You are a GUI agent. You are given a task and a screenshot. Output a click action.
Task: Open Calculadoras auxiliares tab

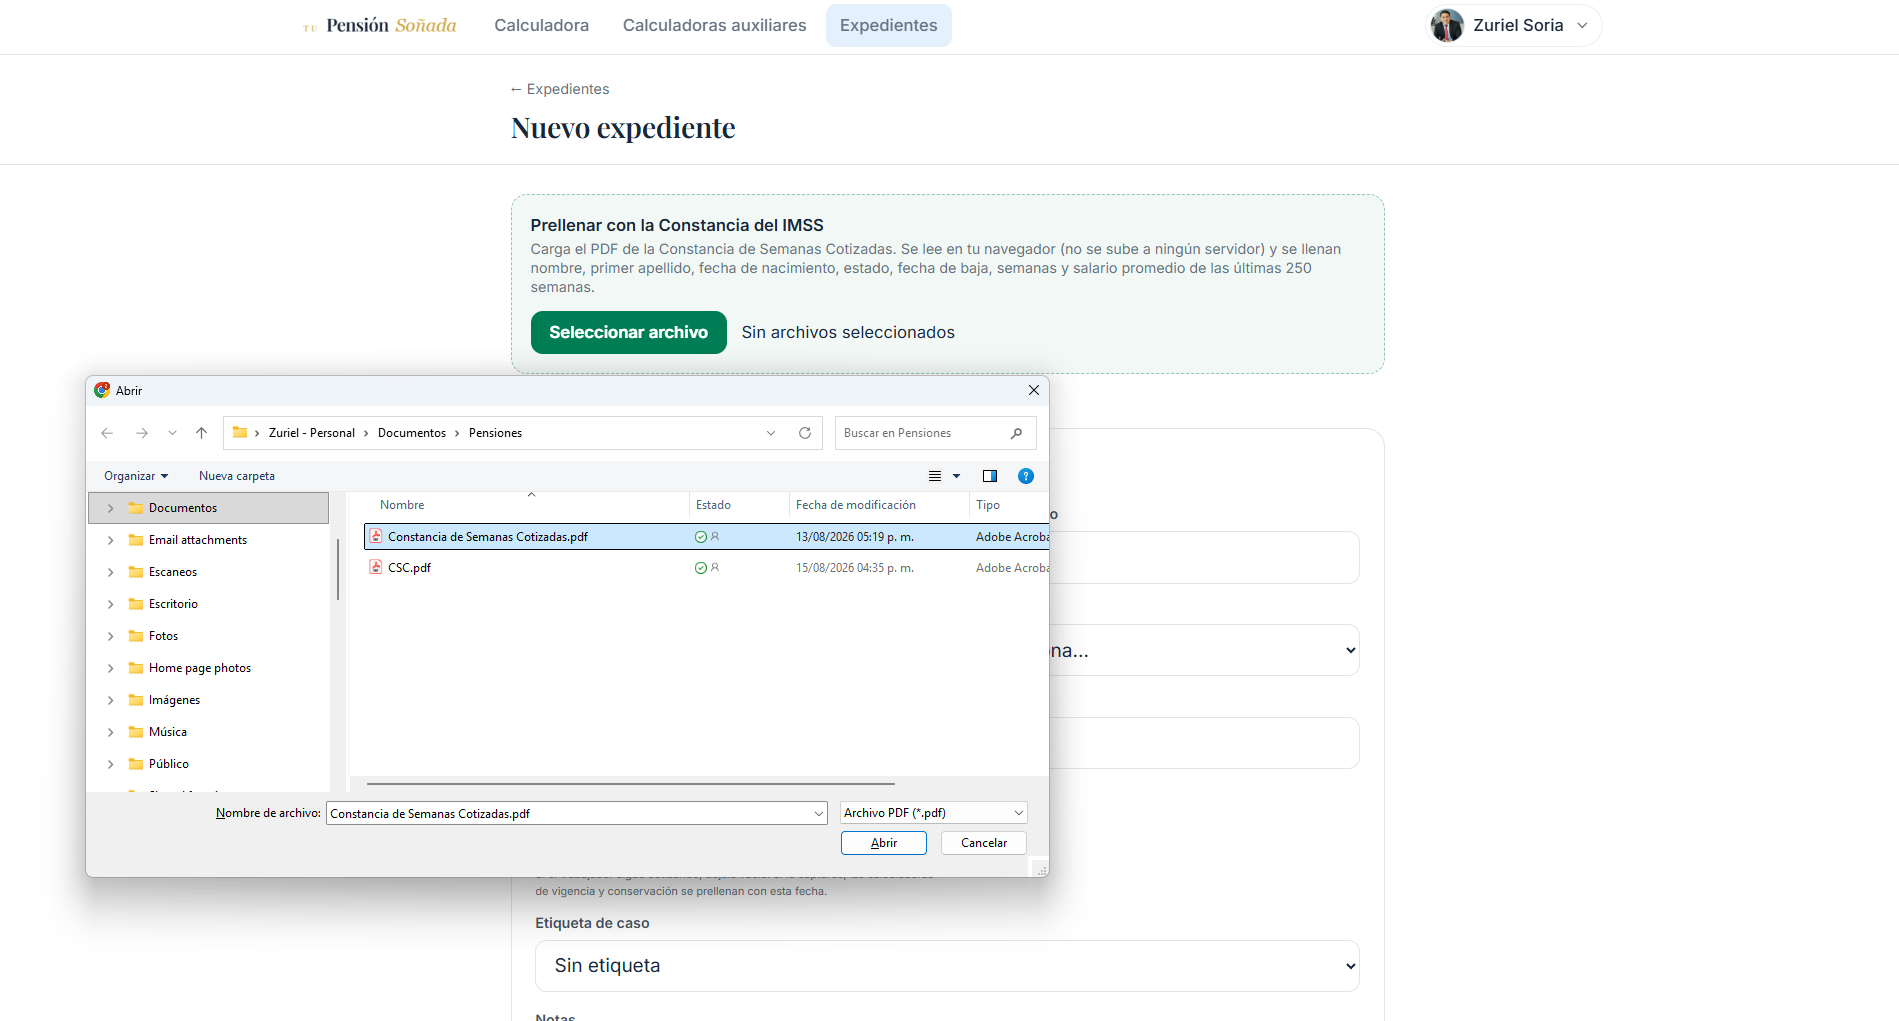715,25
